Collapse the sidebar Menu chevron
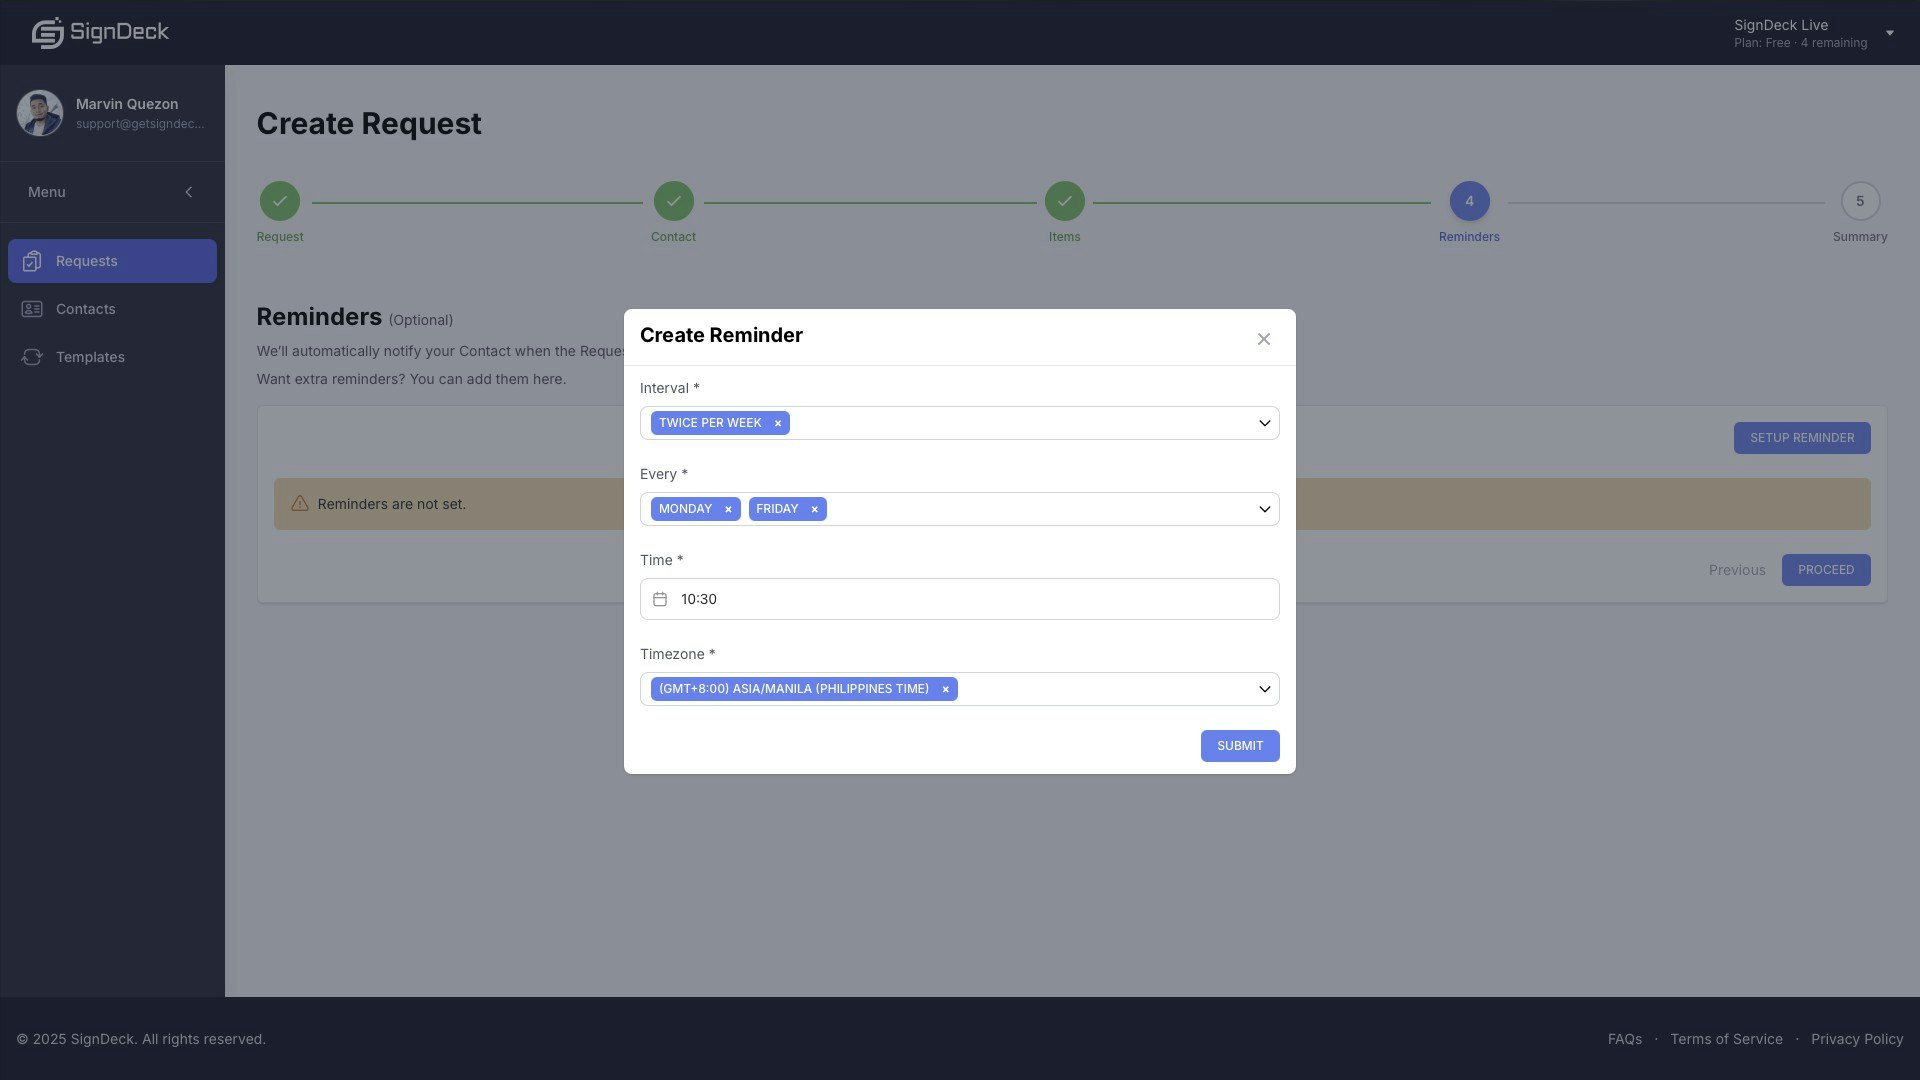The width and height of the screenshot is (1920, 1080). coord(188,192)
